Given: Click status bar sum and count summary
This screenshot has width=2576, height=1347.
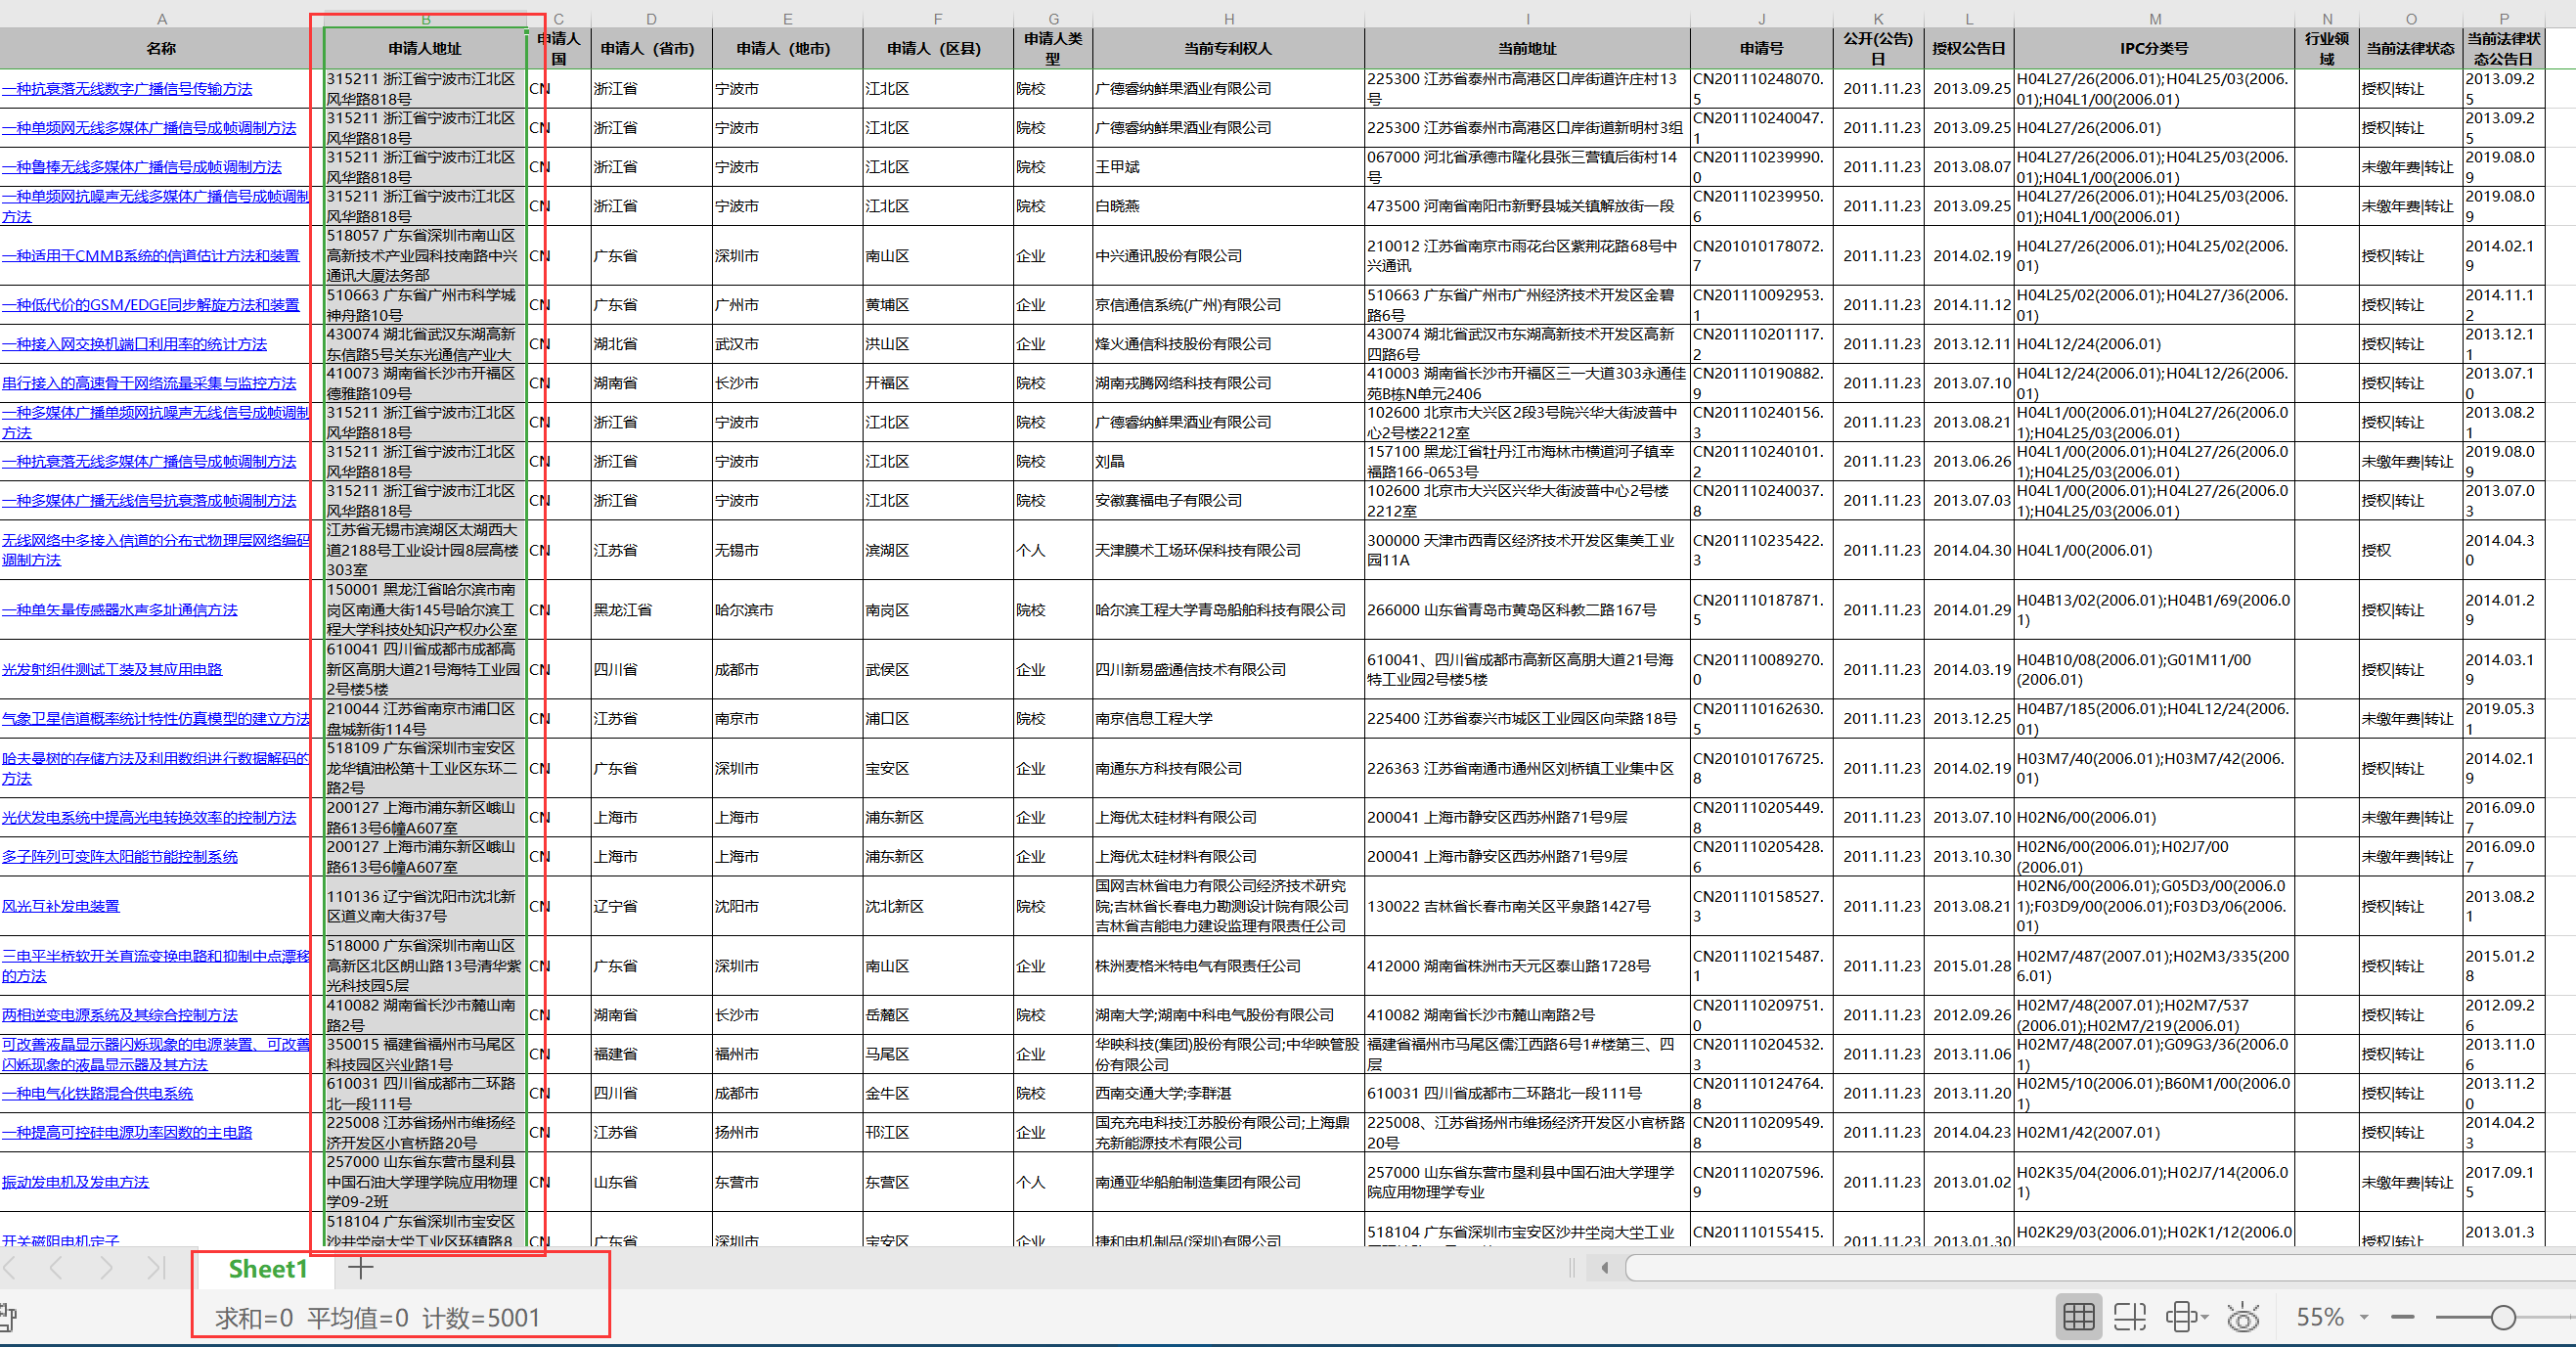Looking at the screenshot, I should pos(378,1317).
